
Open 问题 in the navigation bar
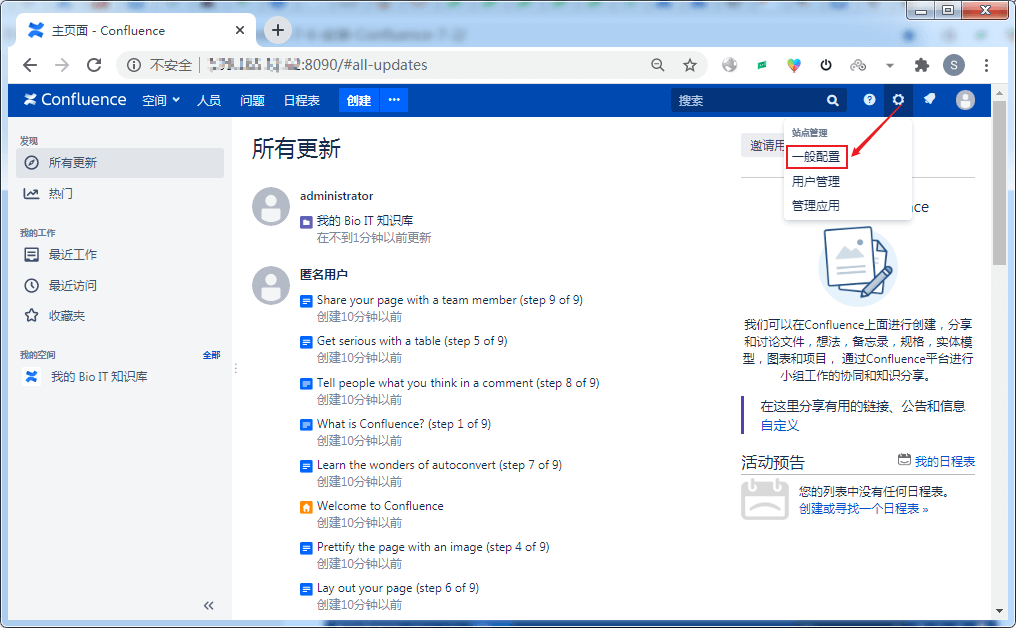pyautogui.click(x=252, y=100)
